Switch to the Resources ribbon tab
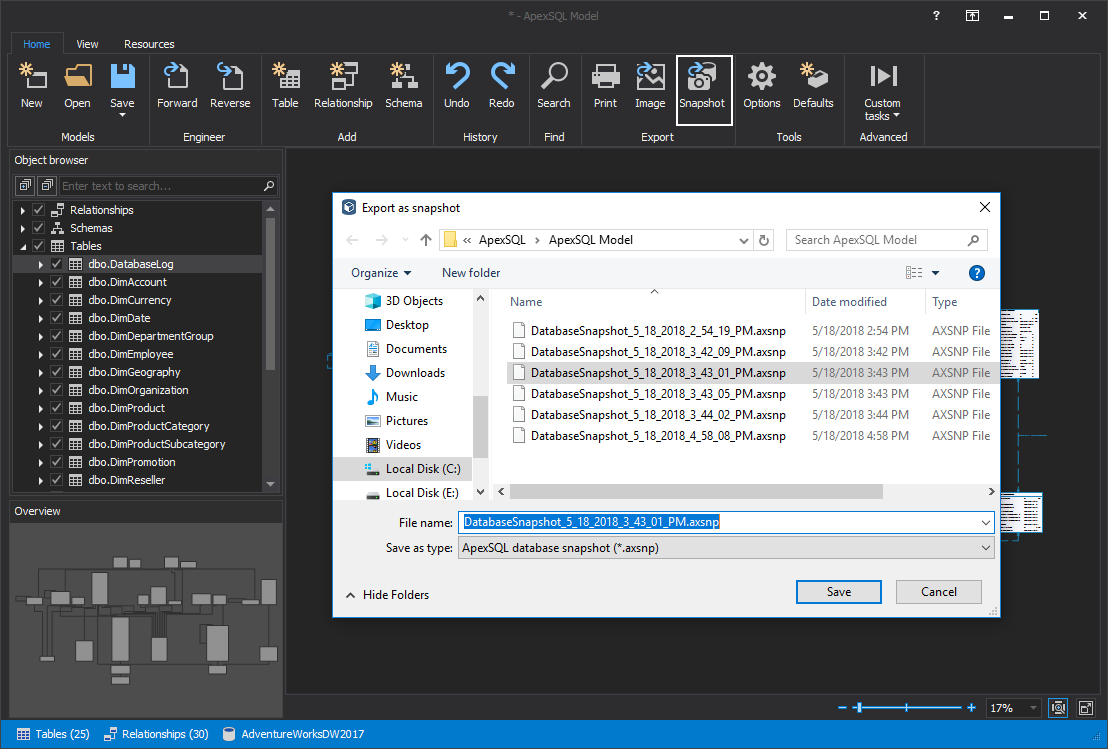 (149, 44)
